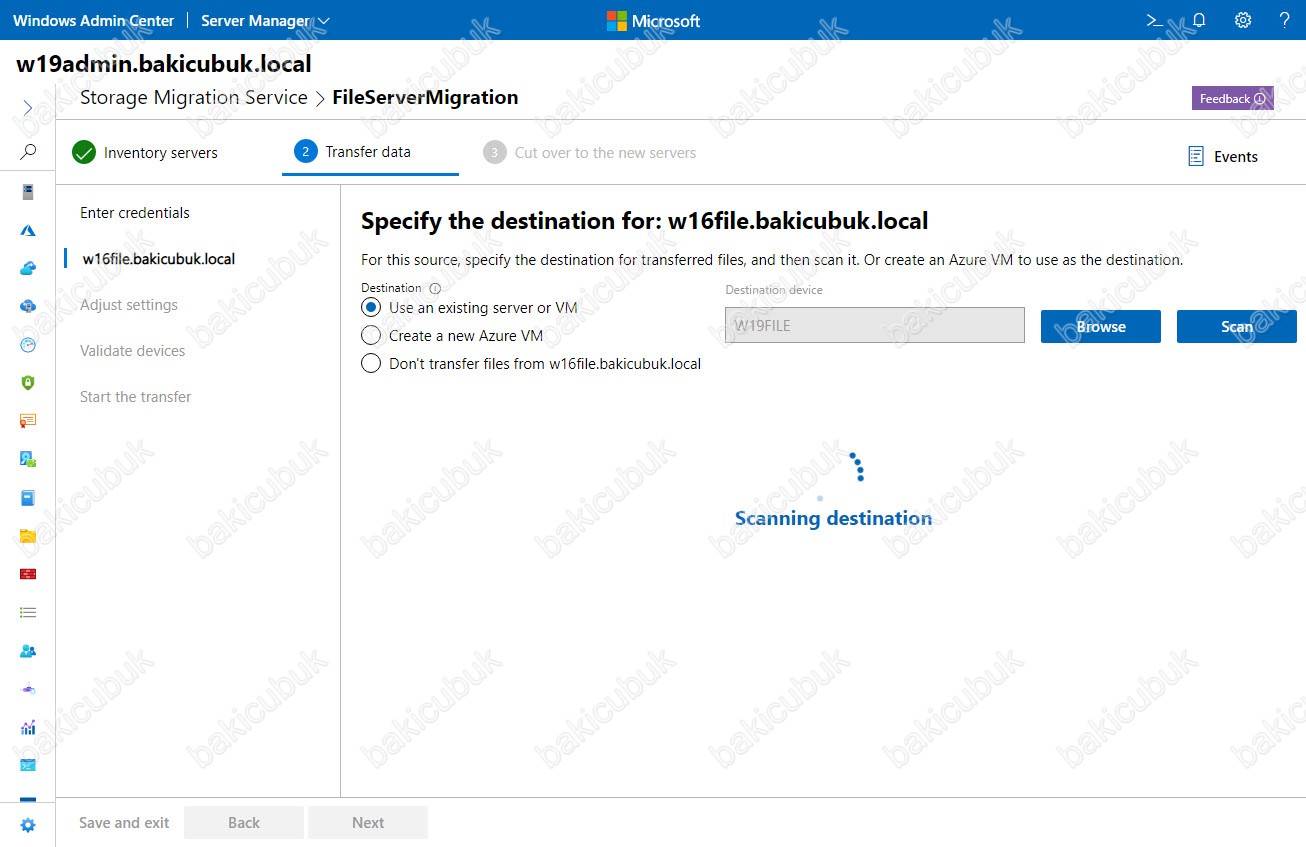Screen dimensions: 1306x847
Task: Click the Scan button
Action: (x=1237, y=327)
